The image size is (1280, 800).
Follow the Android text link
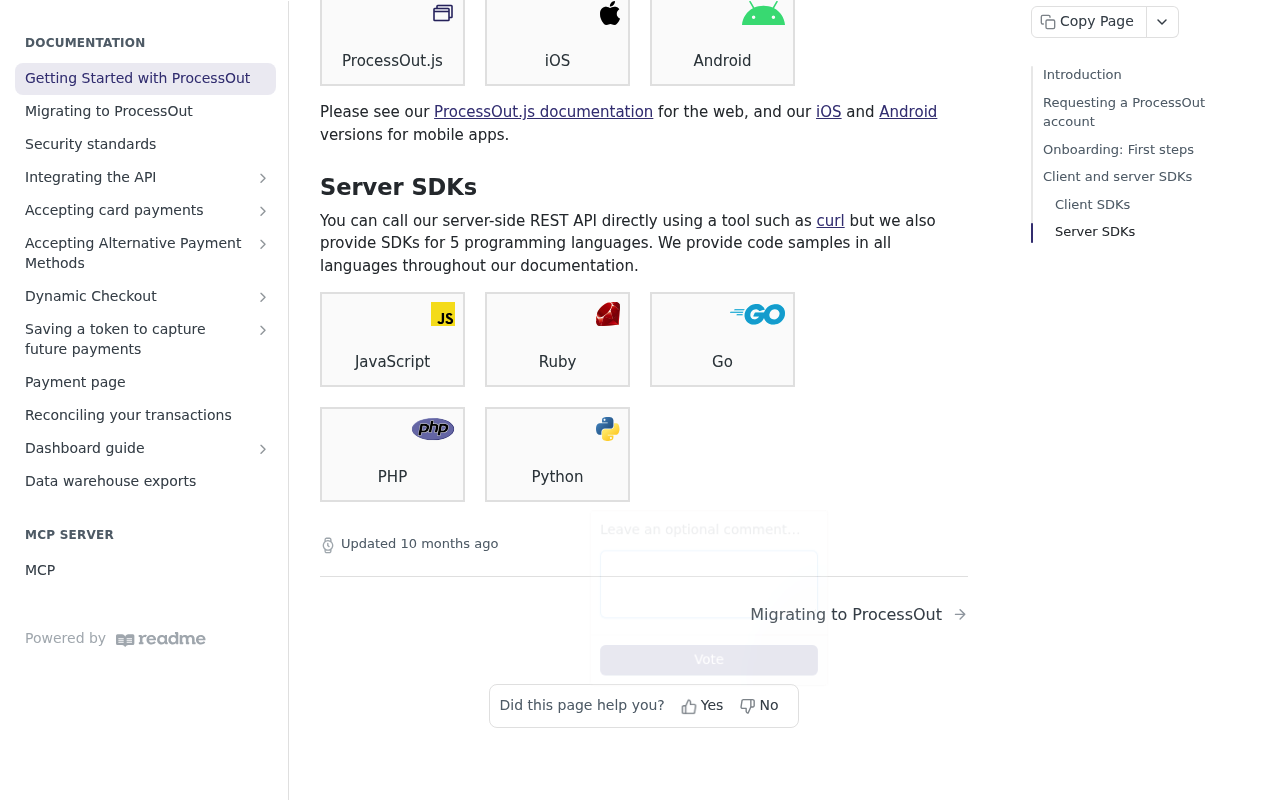click(x=908, y=112)
